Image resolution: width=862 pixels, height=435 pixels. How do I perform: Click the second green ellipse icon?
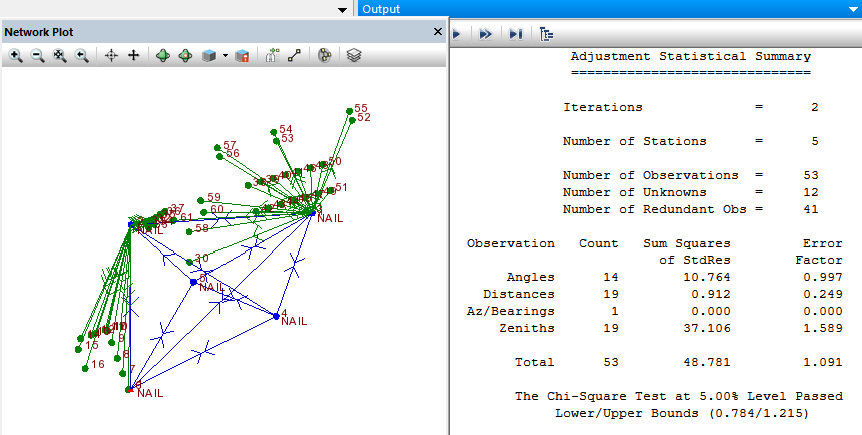(185, 56)
